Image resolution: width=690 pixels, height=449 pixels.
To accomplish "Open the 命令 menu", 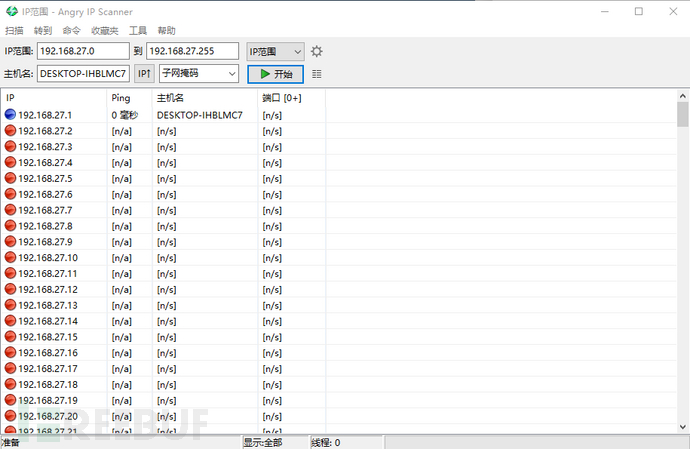I will click(x=71, y=30).
